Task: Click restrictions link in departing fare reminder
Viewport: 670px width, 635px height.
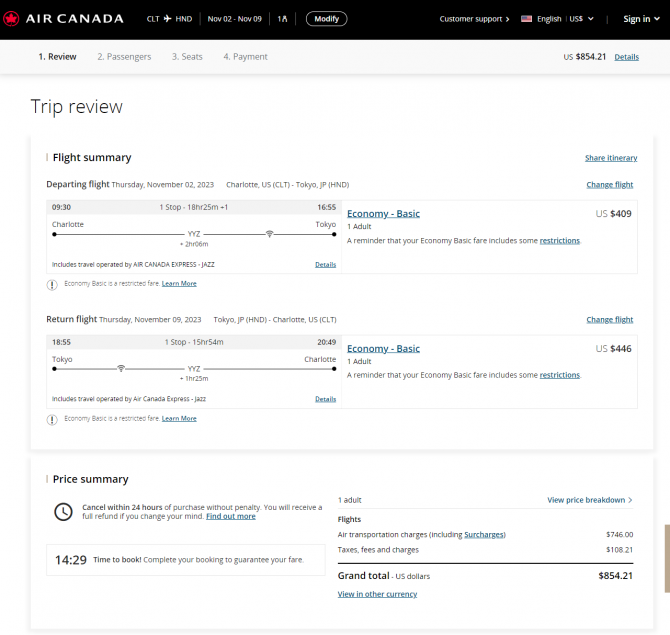Action: tap(560, 241)
